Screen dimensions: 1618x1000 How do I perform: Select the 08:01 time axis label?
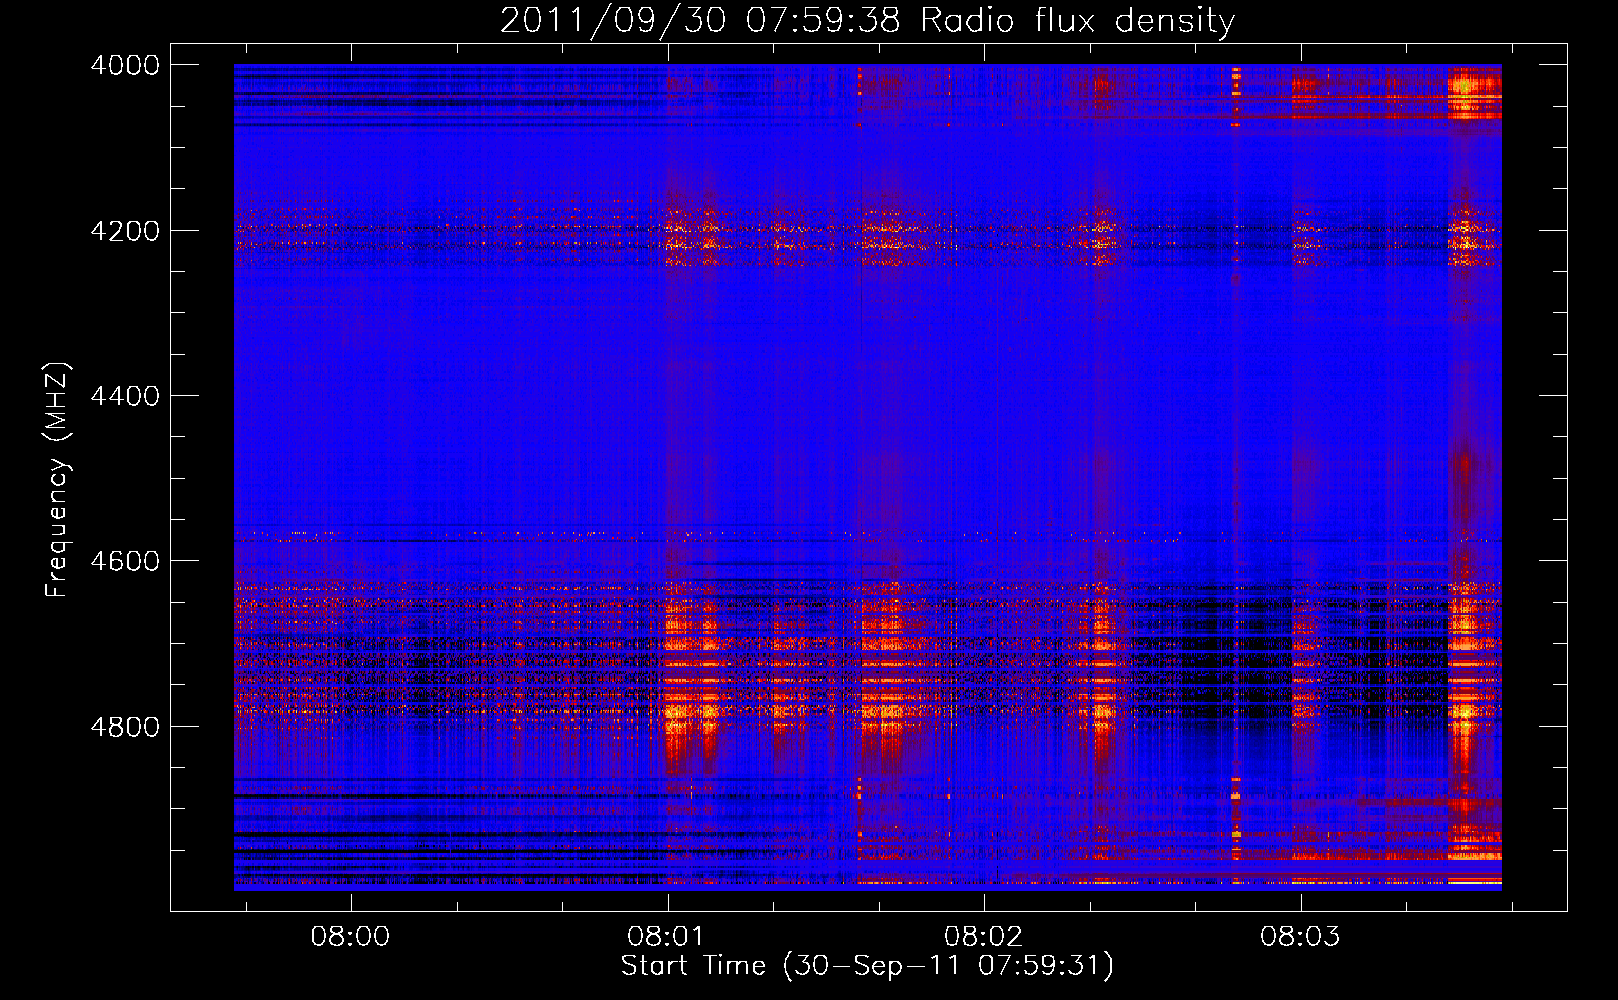pos(666,937)
